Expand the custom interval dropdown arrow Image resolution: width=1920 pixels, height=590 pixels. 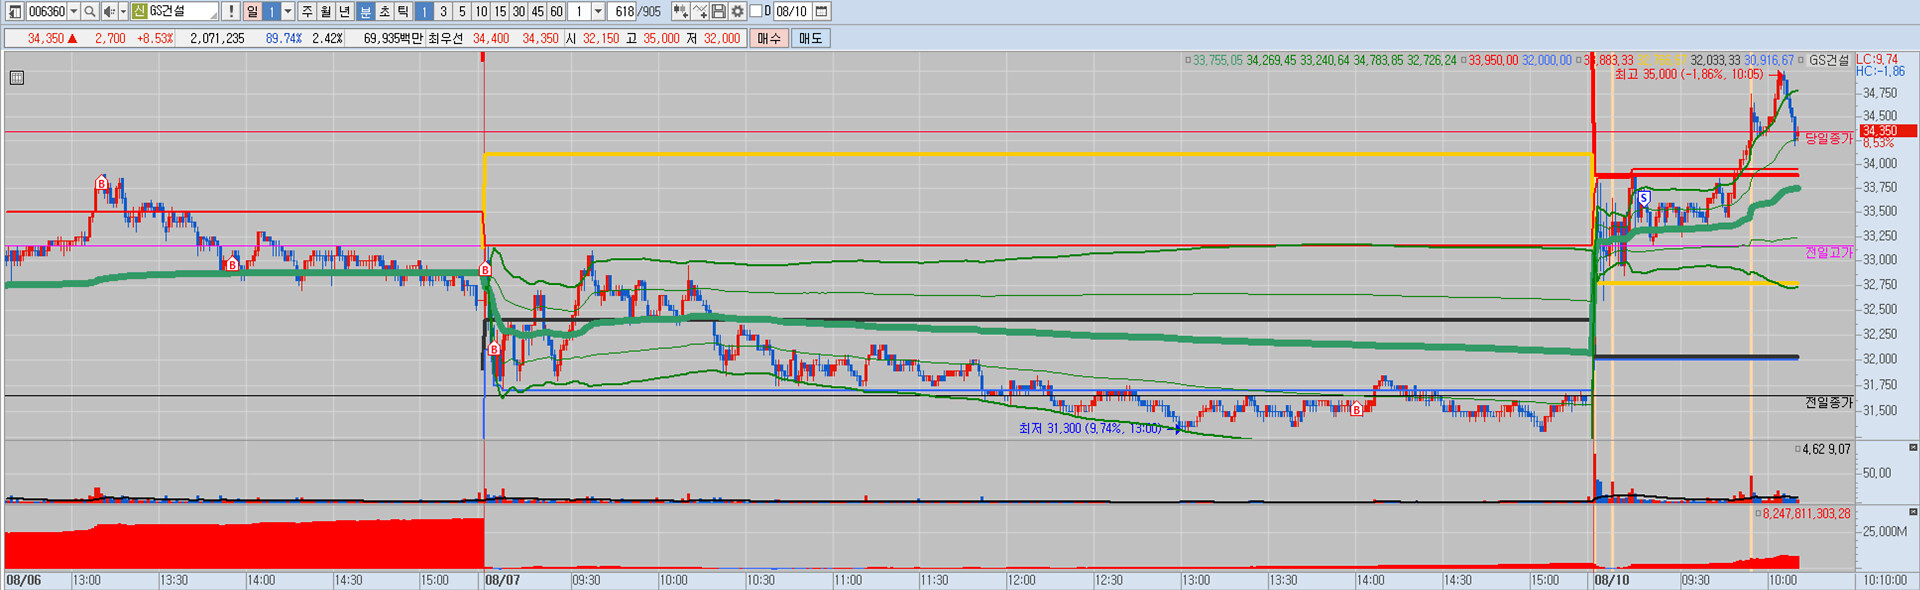(598, 11)
